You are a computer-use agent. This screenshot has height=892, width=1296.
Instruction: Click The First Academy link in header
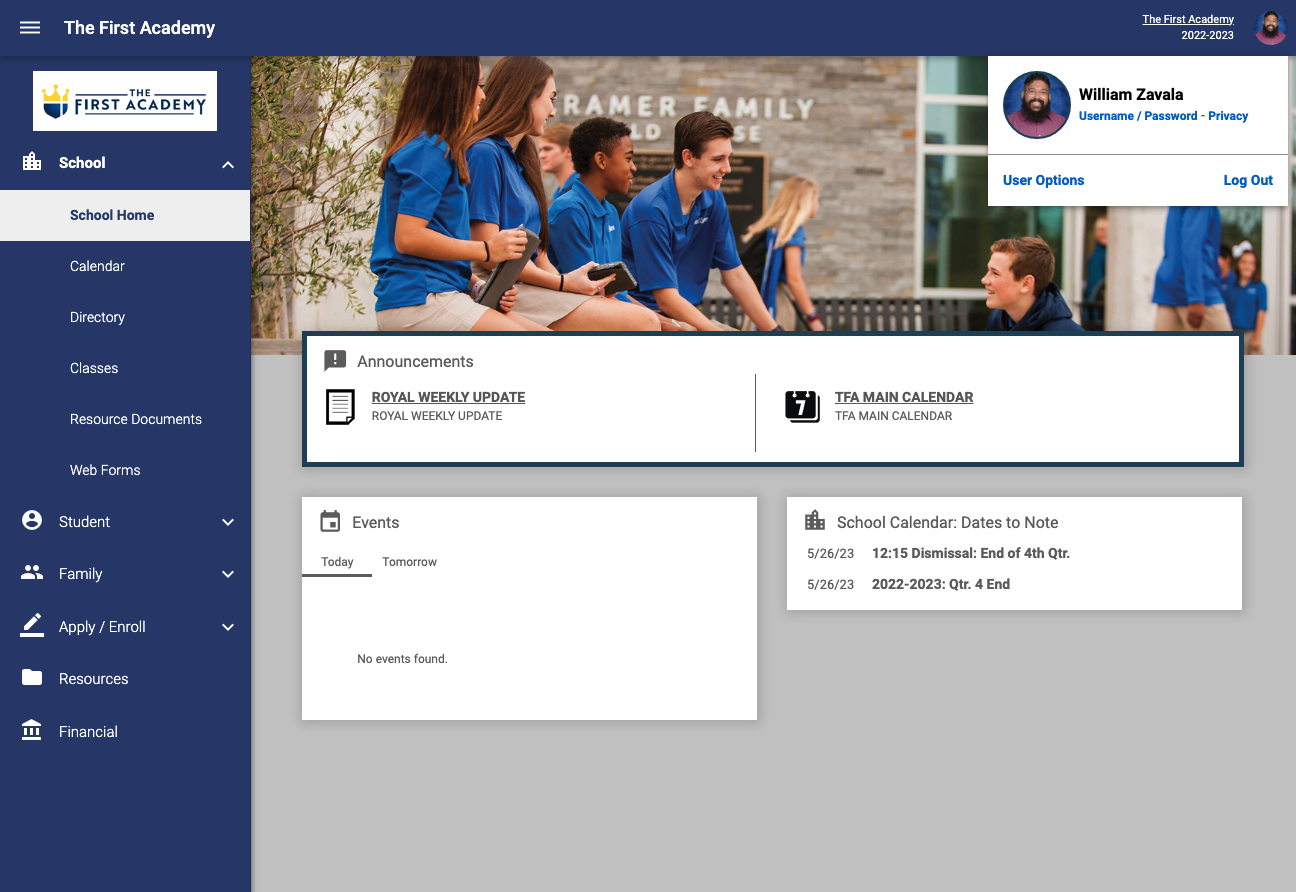coord(1188,19)
